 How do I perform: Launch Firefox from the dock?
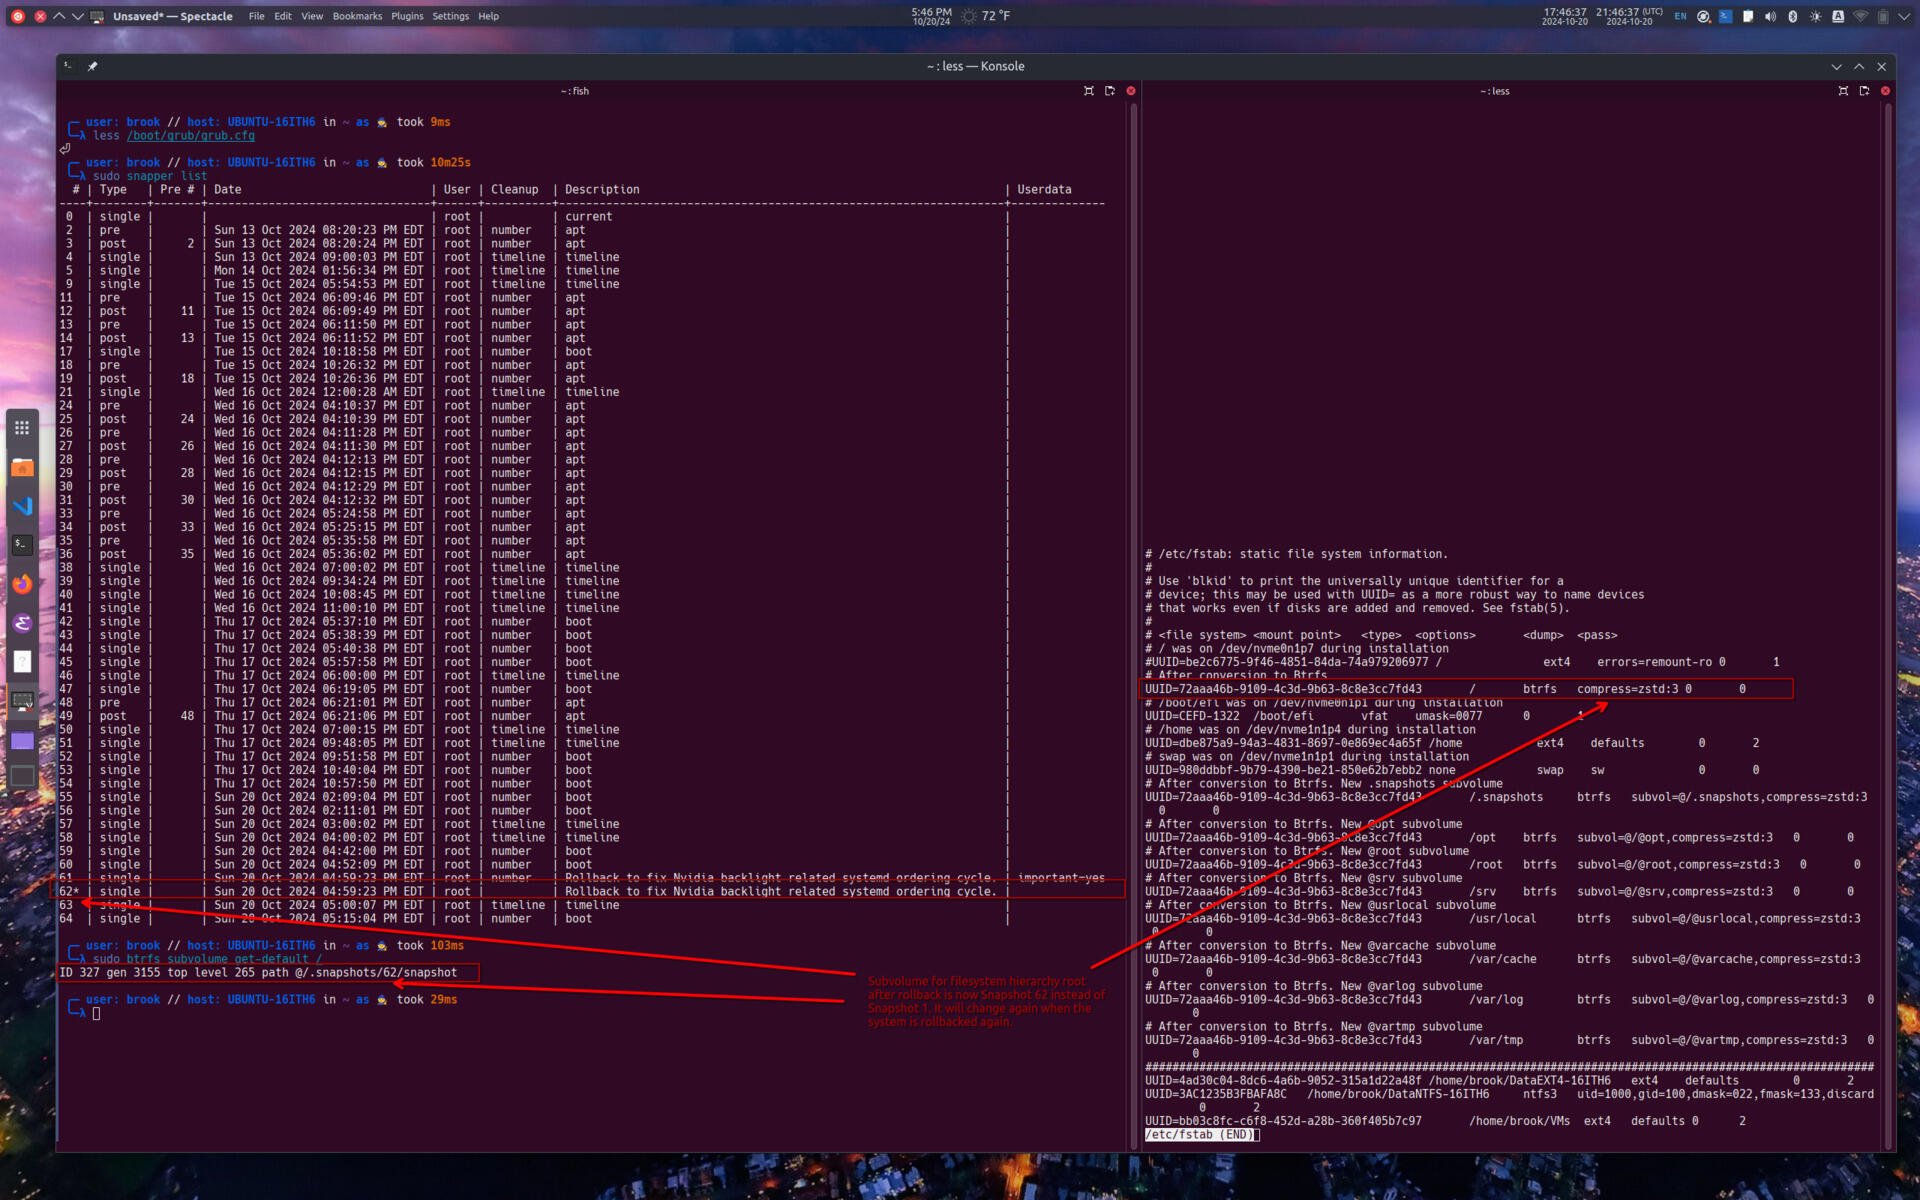pos(22,584)
